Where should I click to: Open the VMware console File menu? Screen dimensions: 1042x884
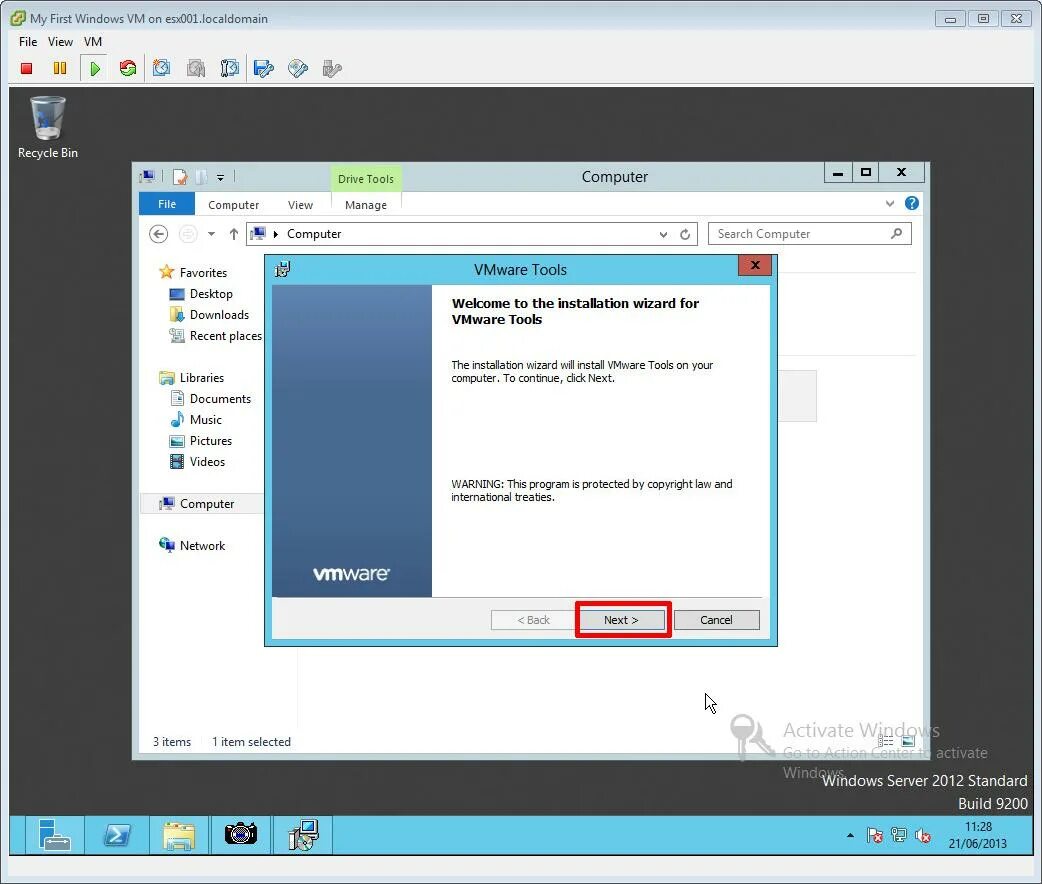(28, 41)
